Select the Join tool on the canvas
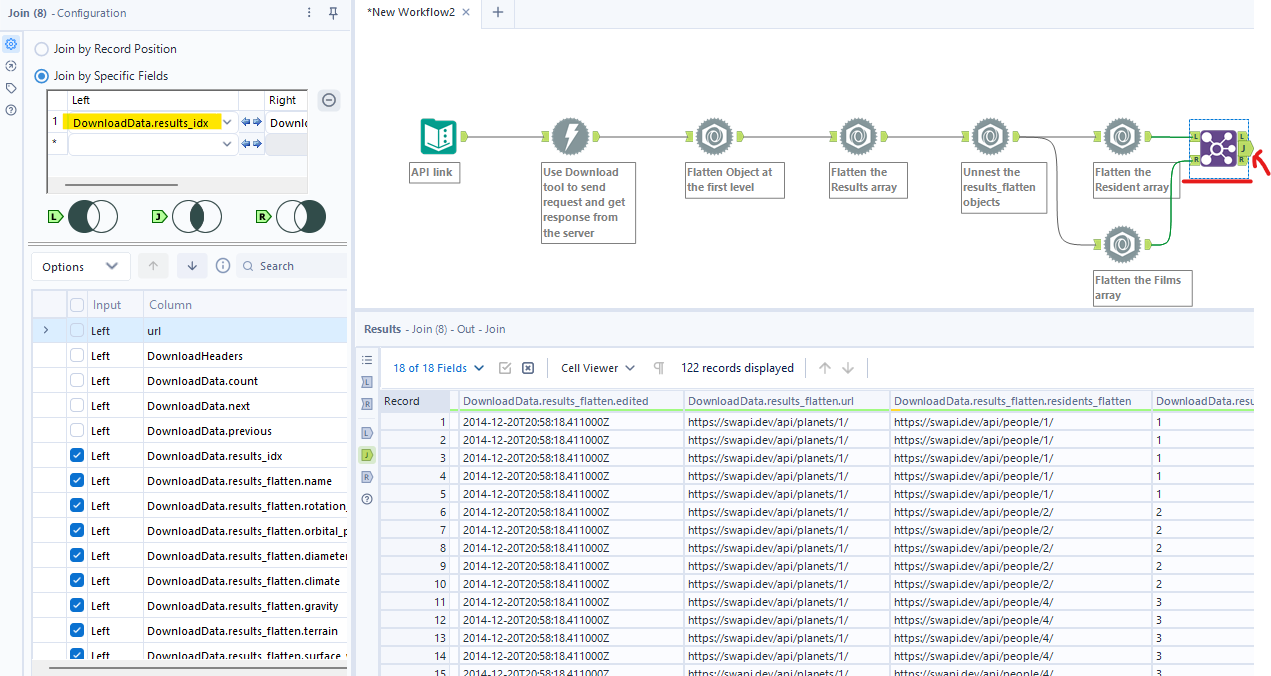The height and width of the screenshot is (676, 1271). 1217,148
